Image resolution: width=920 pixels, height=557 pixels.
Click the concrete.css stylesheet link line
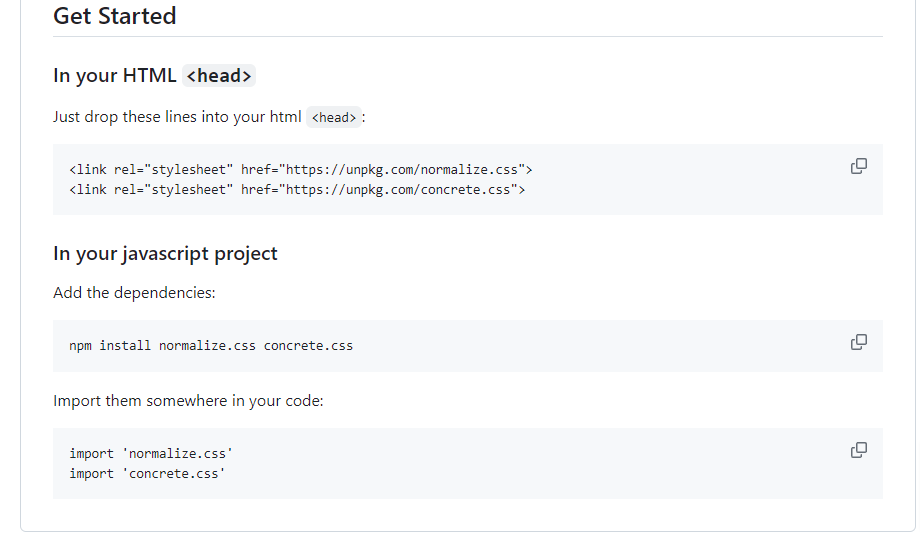tap(297, 189)
